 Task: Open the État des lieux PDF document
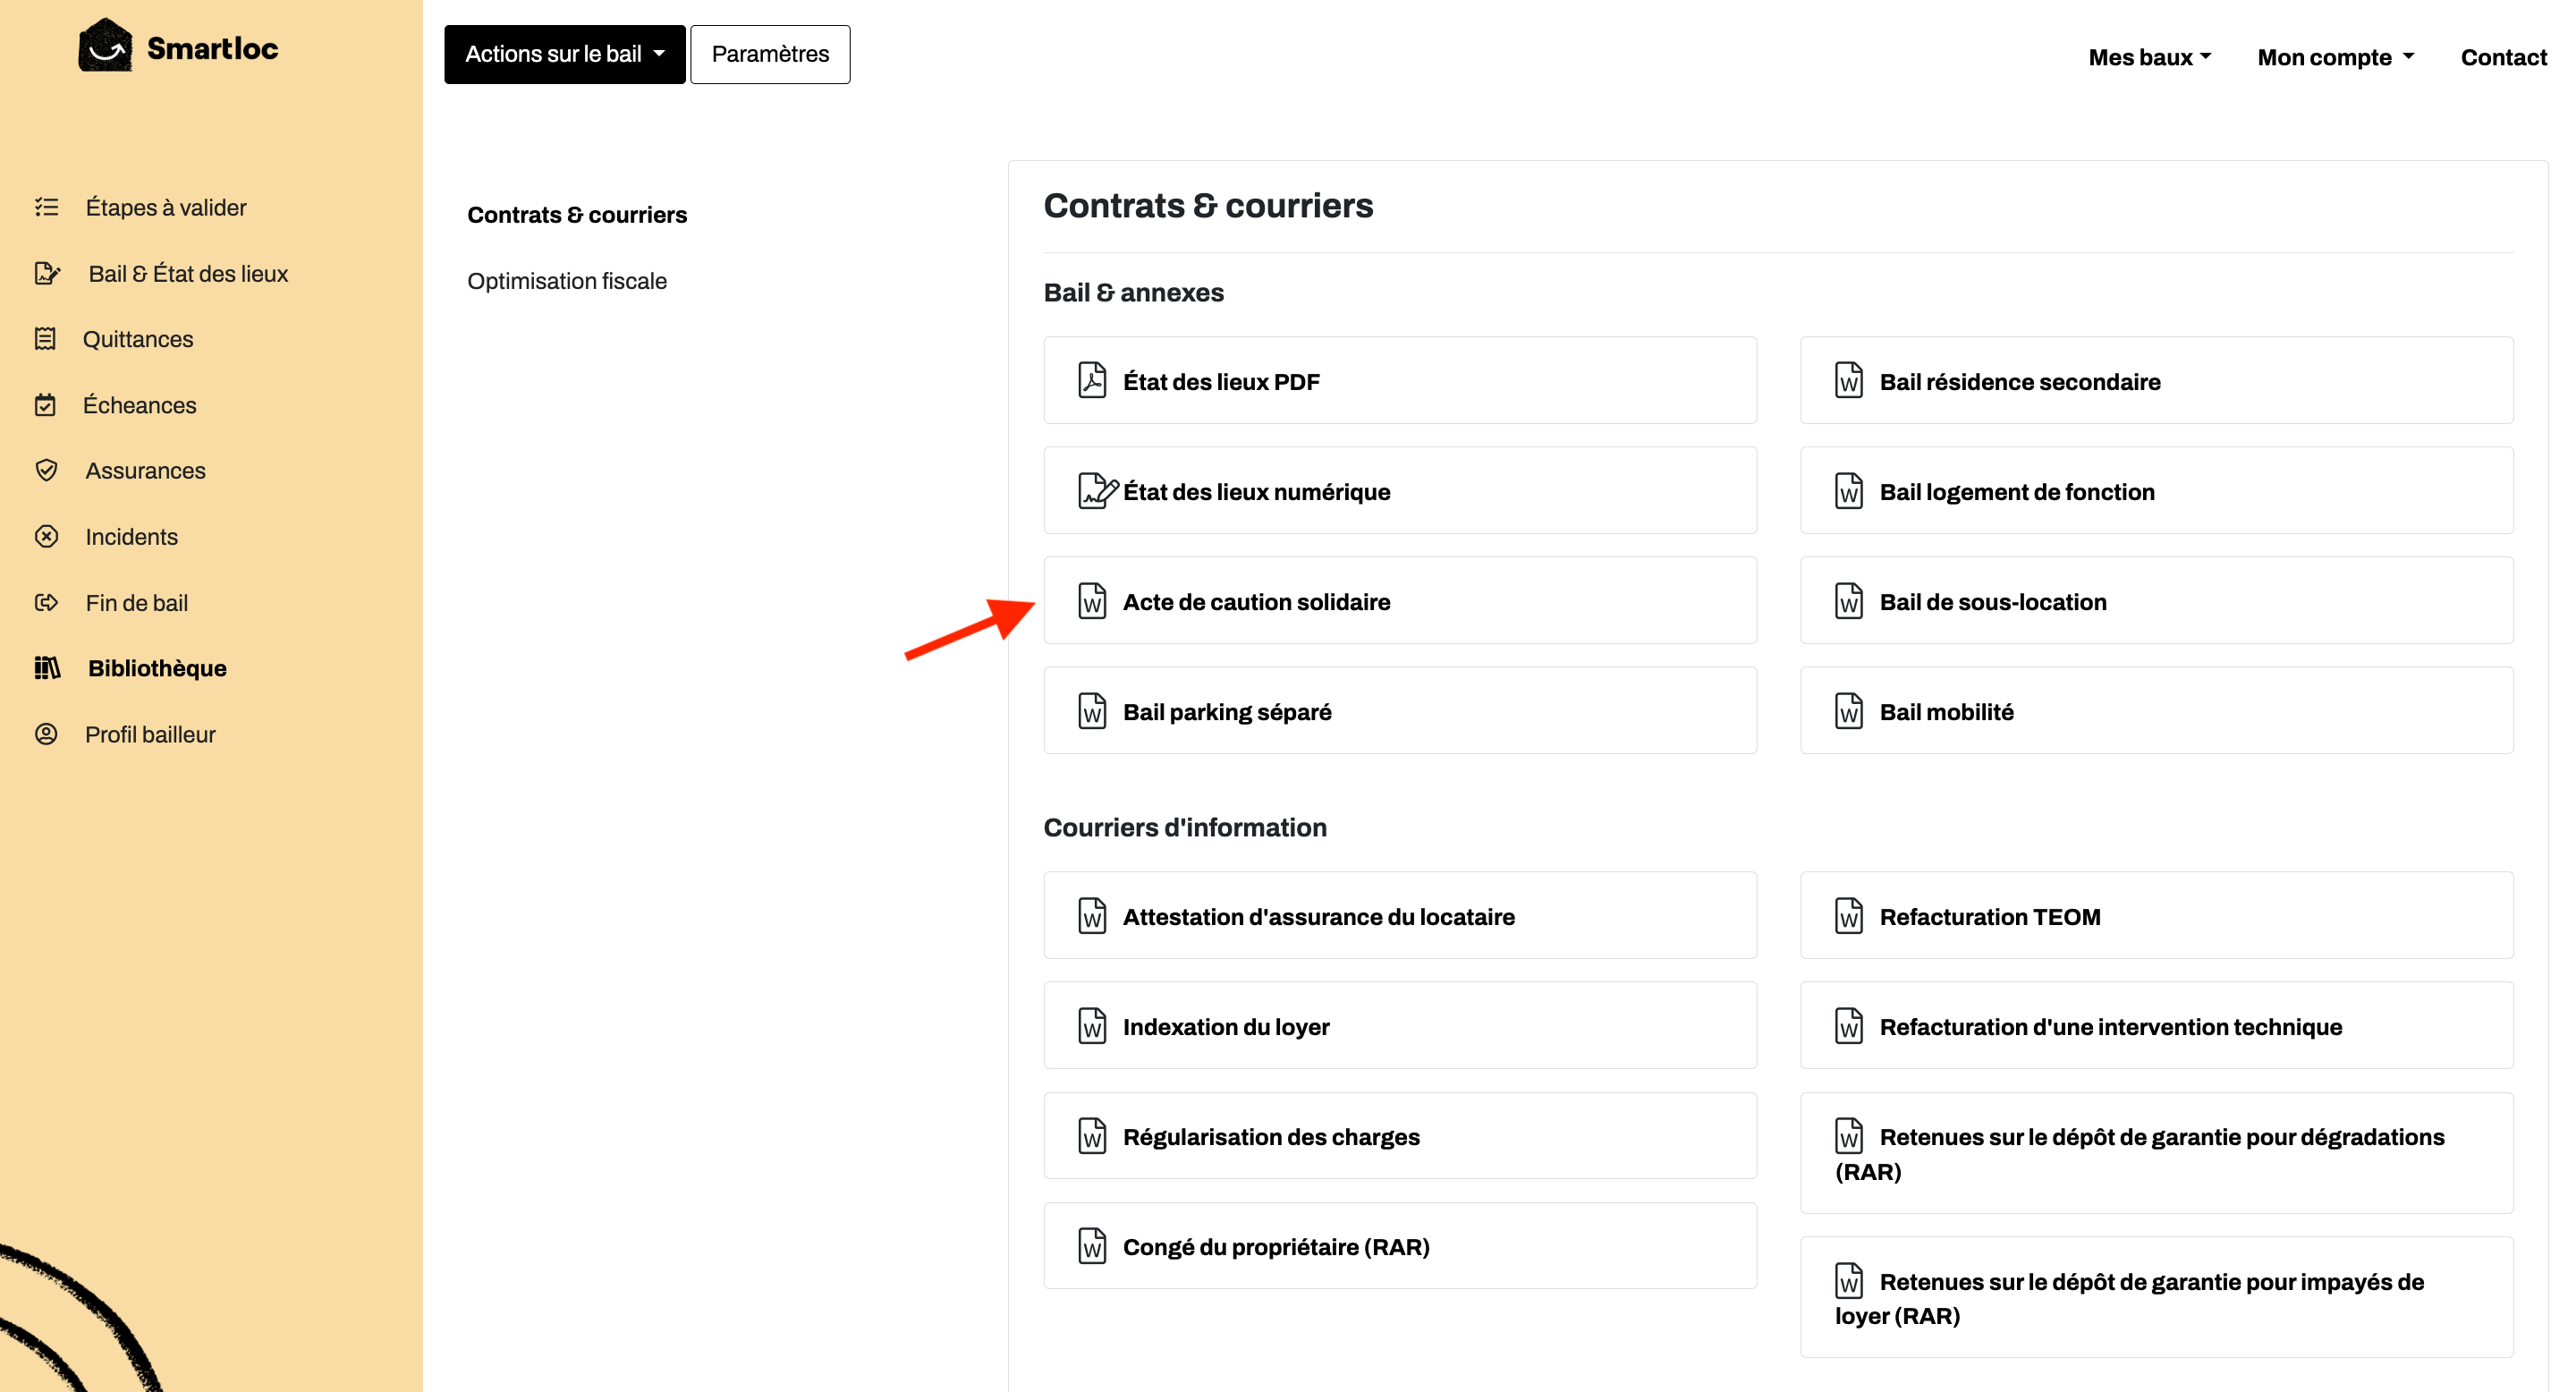[x=1400, y=380]
